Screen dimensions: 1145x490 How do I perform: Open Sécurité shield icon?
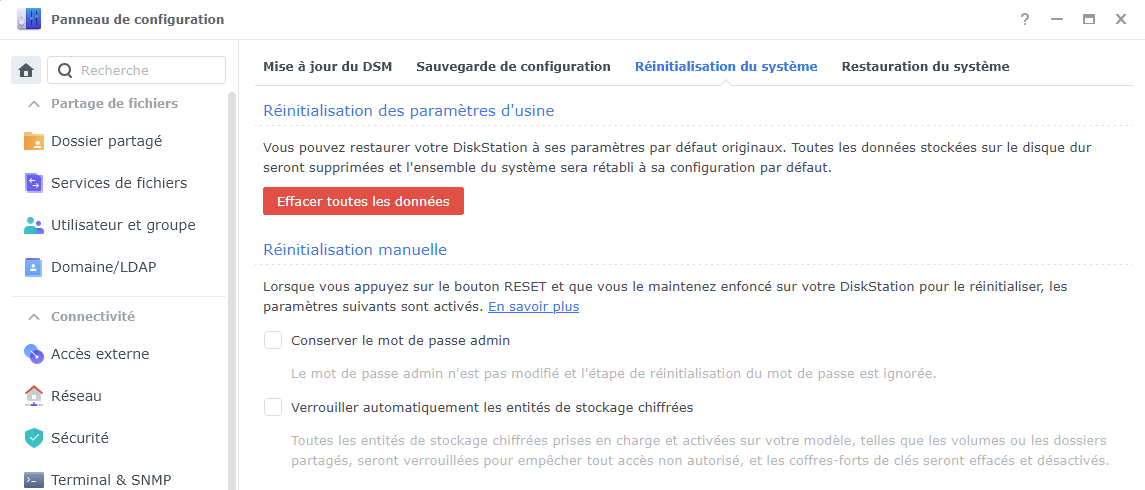coord(34,438)
